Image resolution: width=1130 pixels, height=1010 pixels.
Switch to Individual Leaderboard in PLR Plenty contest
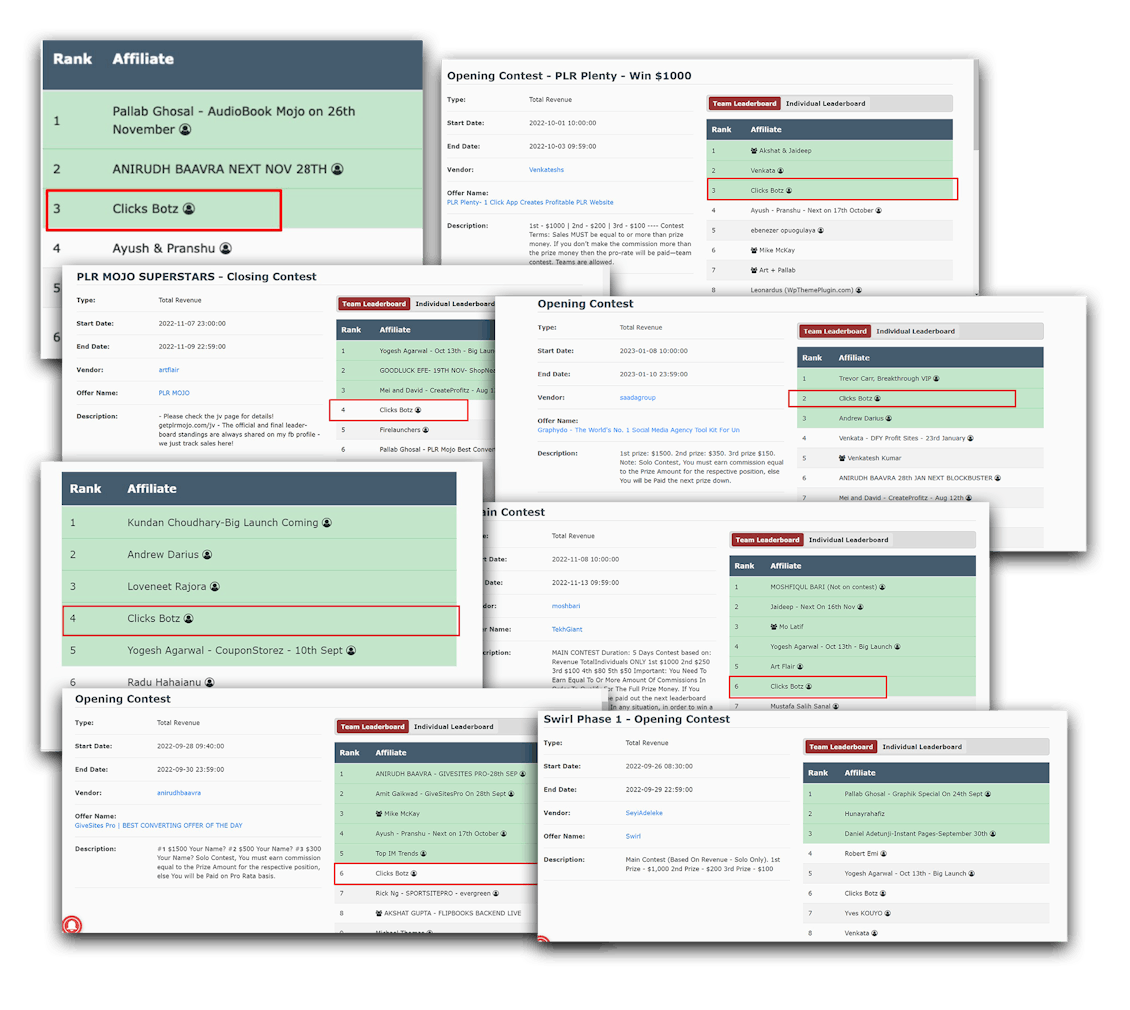tap(824, 104)
